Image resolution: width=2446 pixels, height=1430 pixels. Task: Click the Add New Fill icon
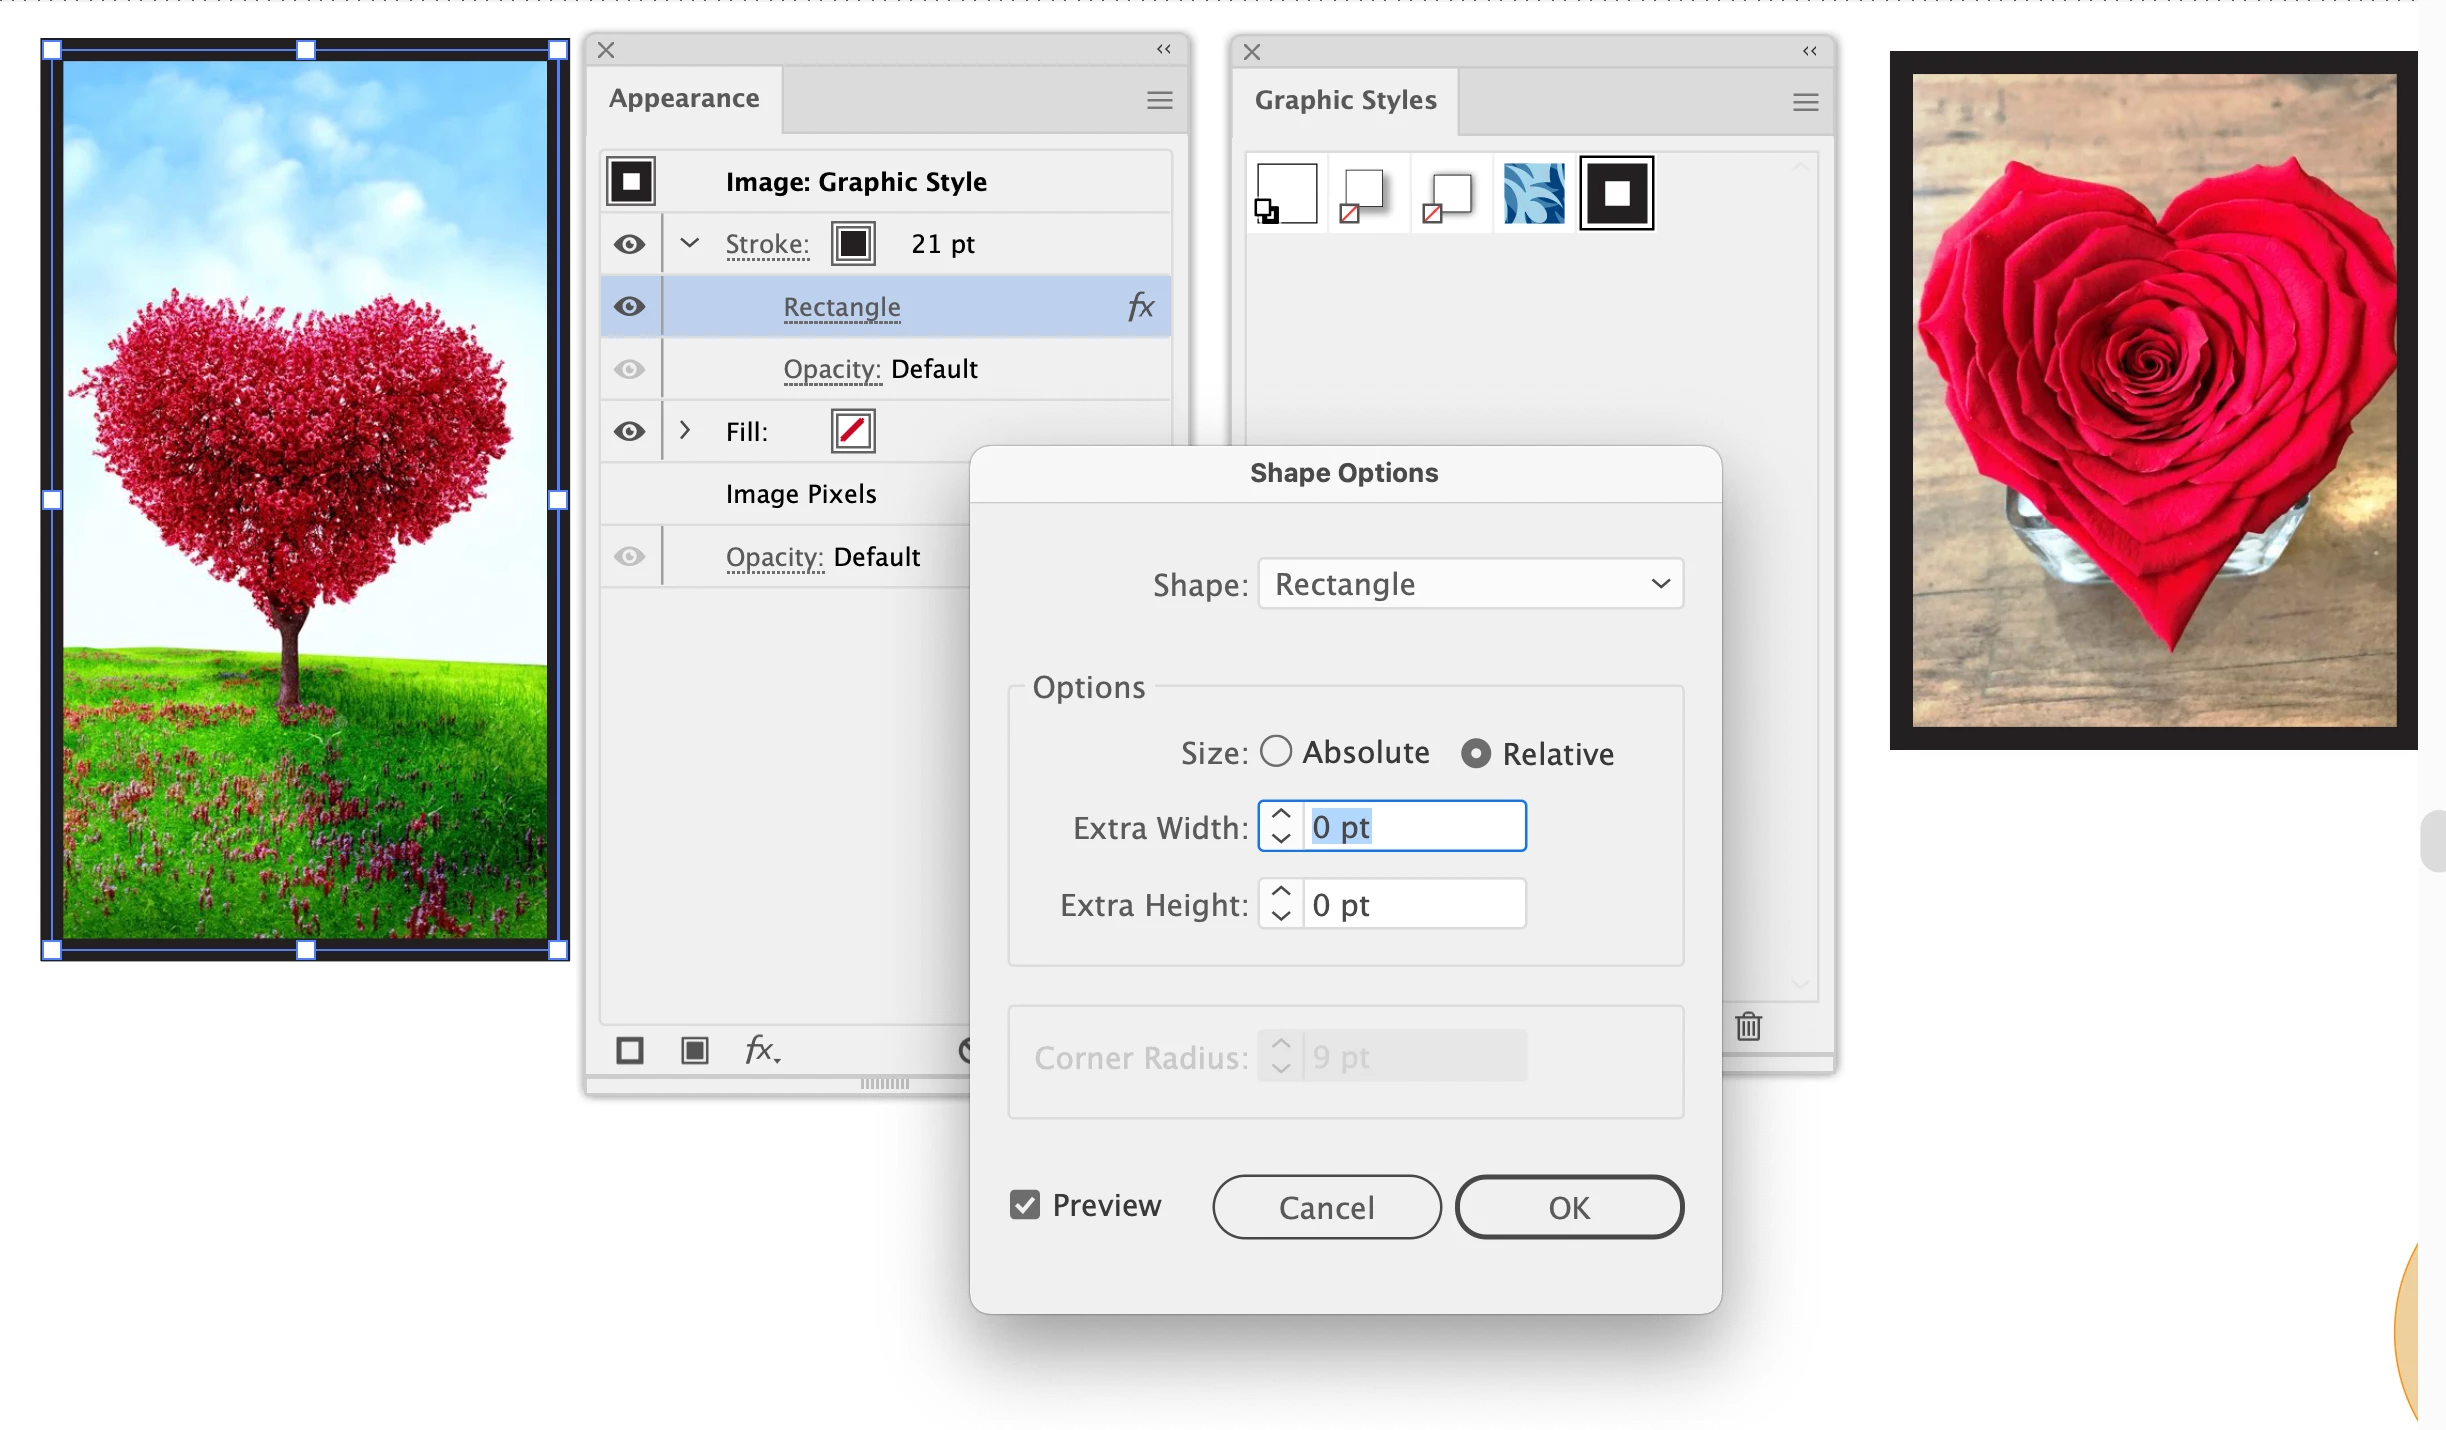[694, 1050]
